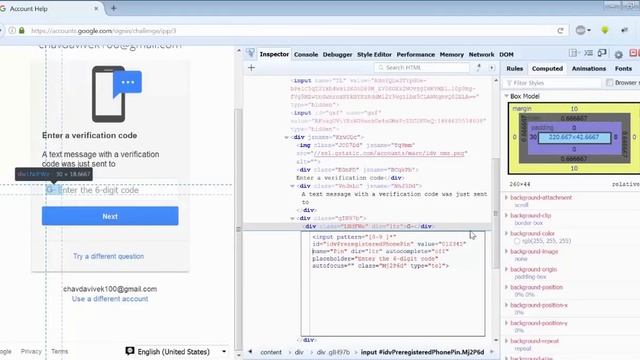The image size is (640, 360).
Task: Open the Performance tab
Action: 416,54
